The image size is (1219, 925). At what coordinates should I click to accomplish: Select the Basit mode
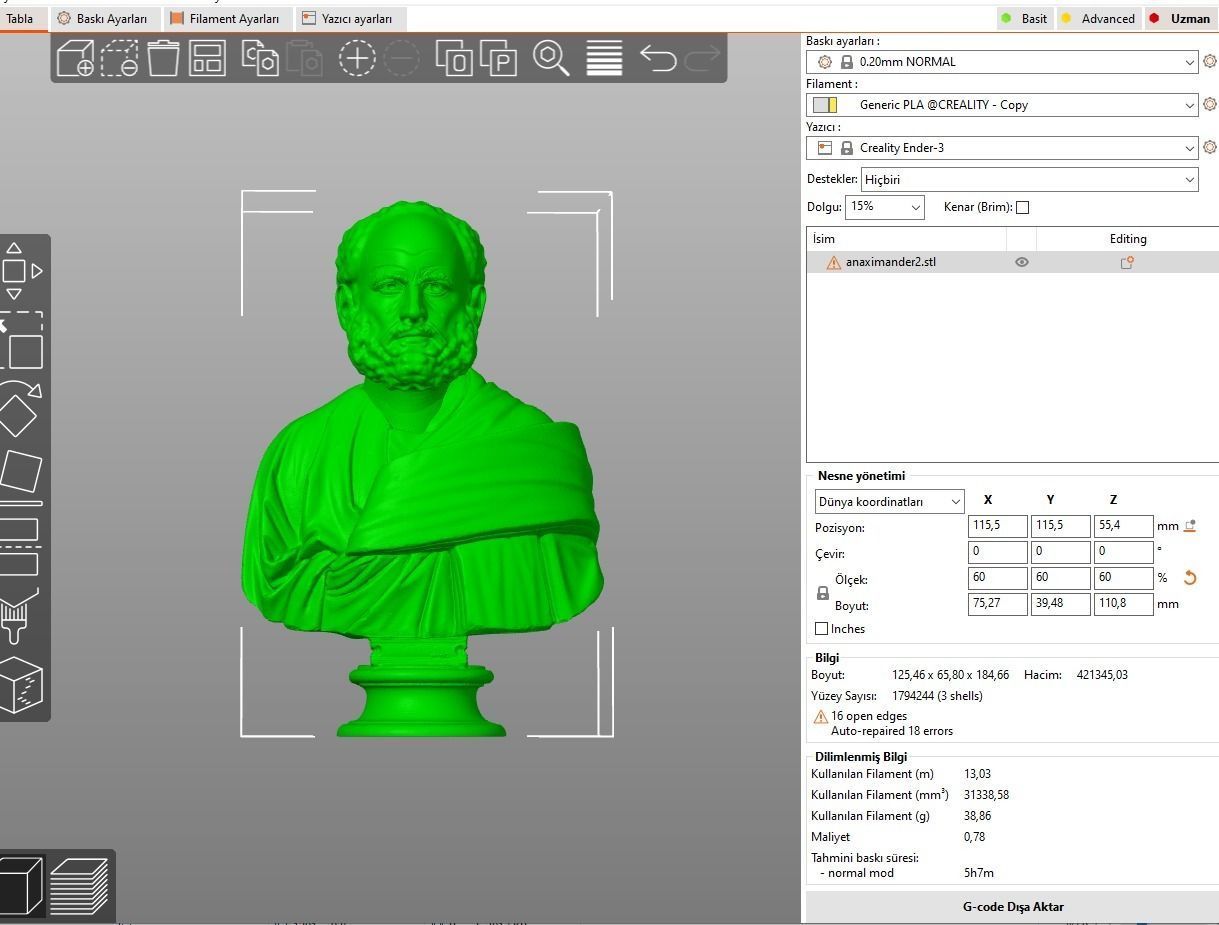(1024, 18)
